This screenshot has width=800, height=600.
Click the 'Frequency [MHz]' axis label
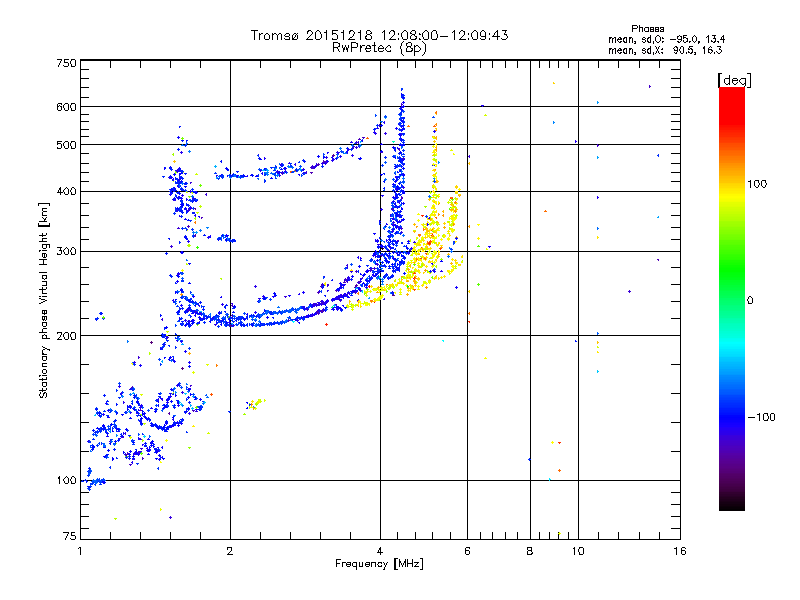tap(379, 564)
